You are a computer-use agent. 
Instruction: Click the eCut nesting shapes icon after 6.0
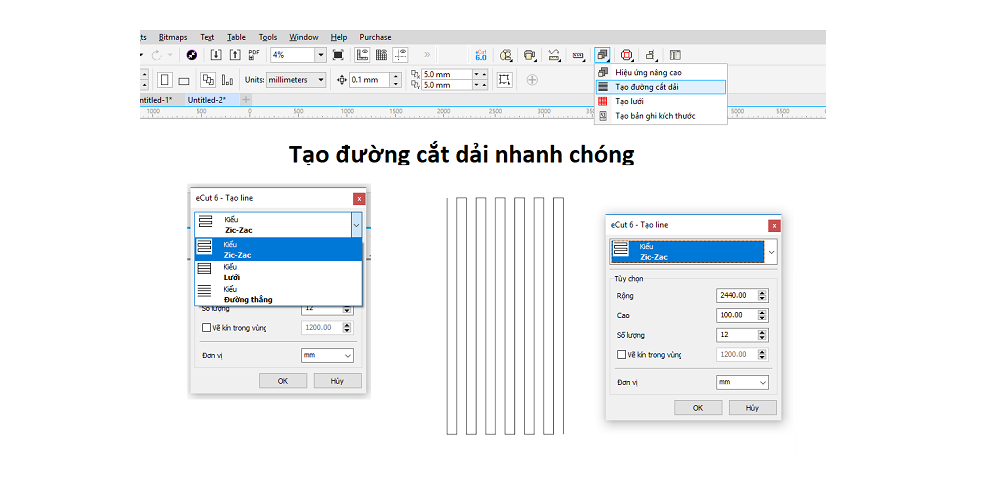point(506,55)
